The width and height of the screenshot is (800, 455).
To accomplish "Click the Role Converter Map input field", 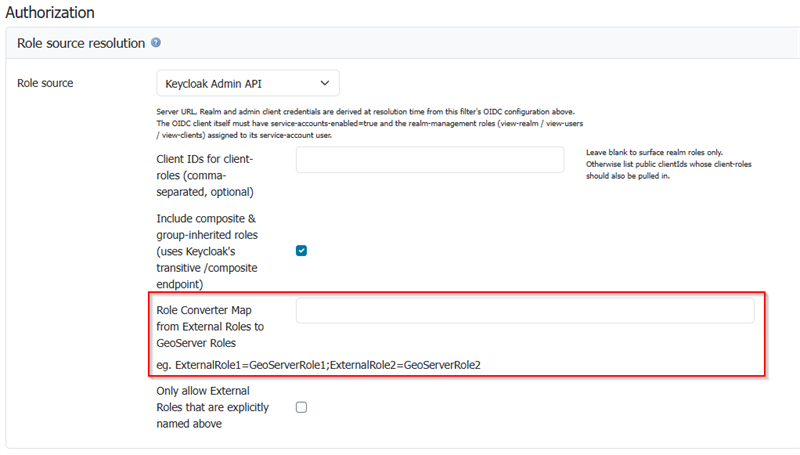I will point(525,310).
